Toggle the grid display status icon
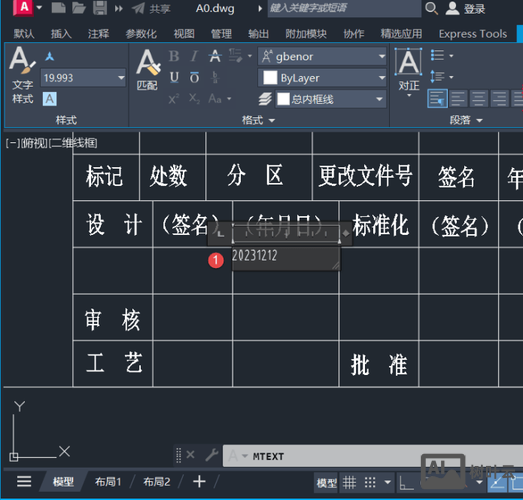The image size is (523, 500). (349, 482)
